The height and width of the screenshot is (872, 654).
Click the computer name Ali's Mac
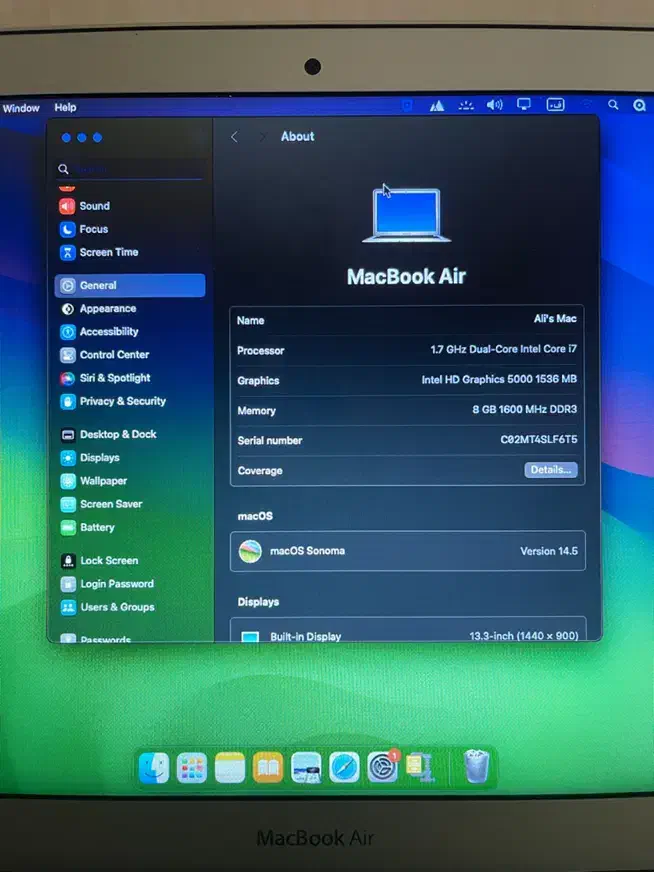[x=555, y=319]
